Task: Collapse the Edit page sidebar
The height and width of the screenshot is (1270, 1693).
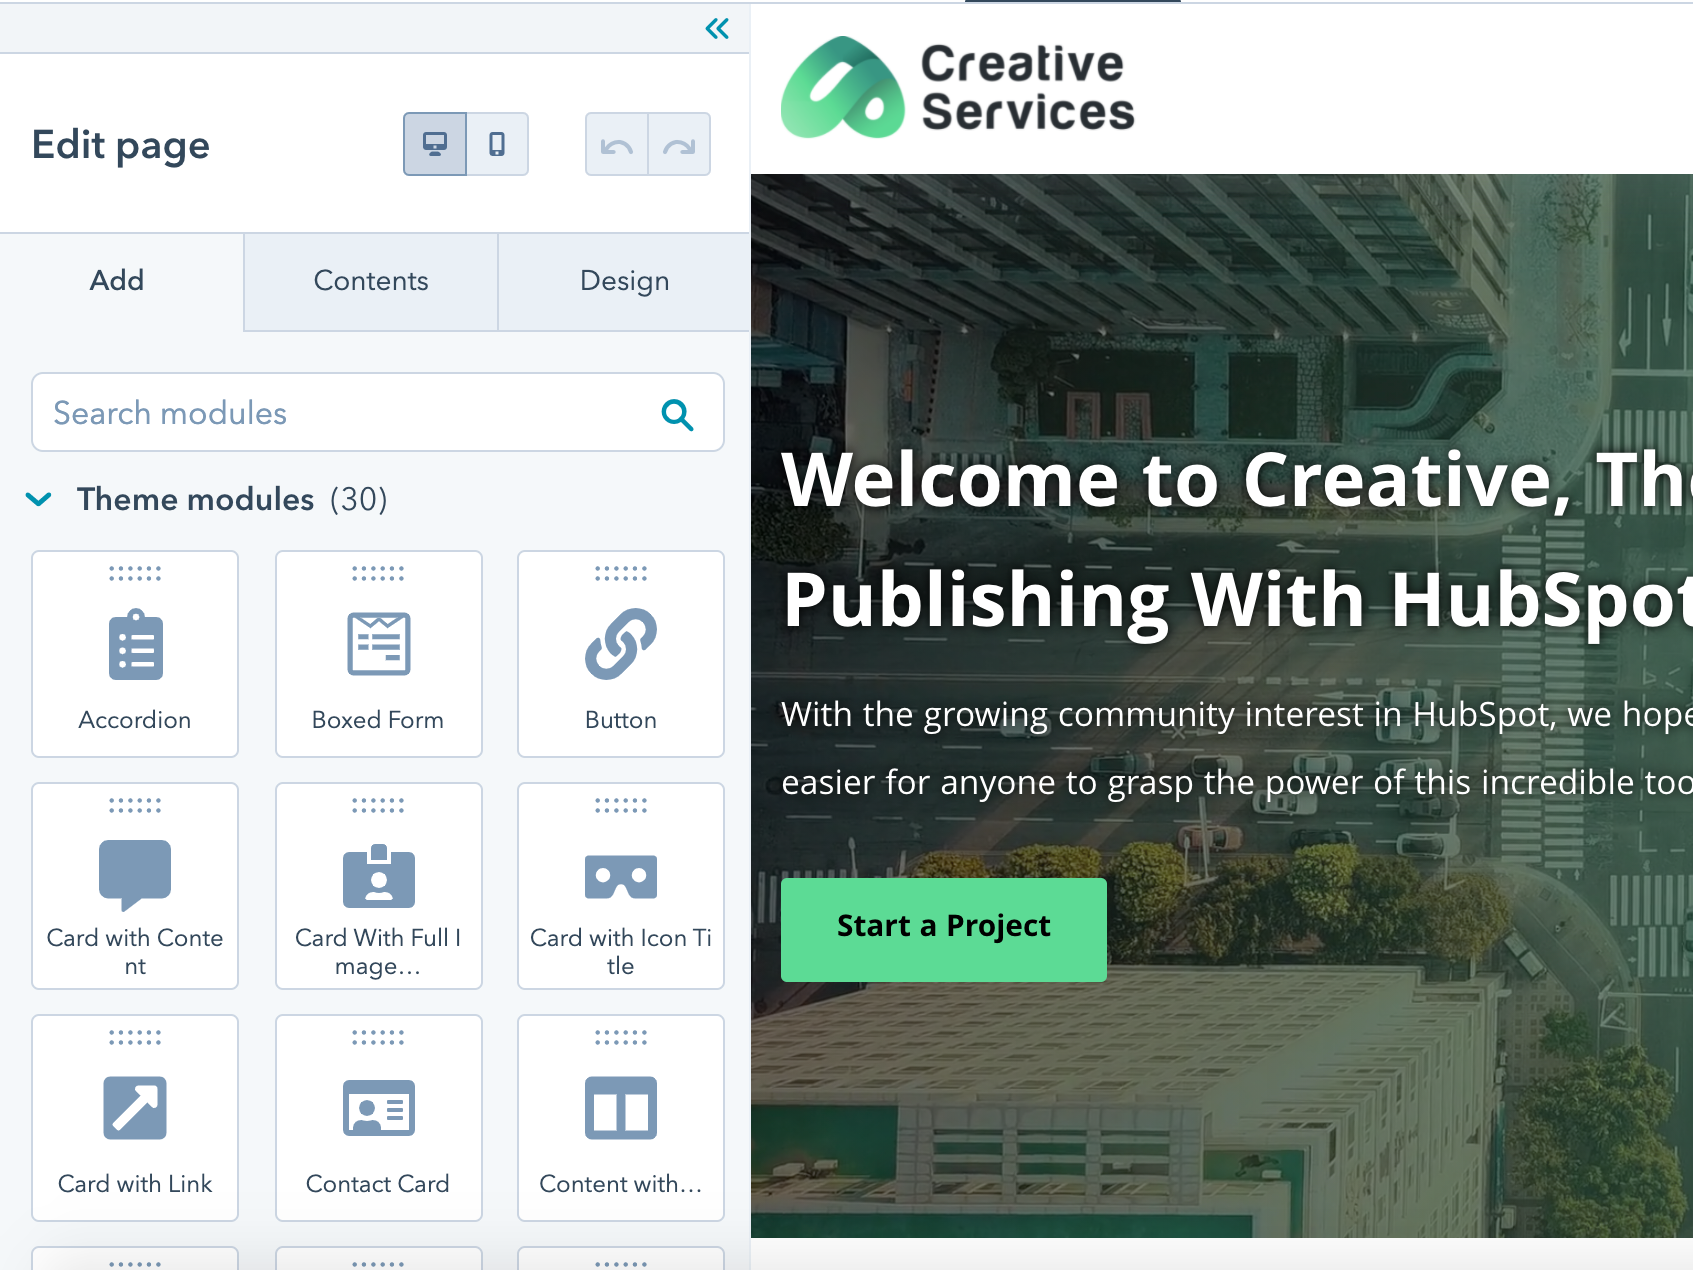Action: pos(717,28)
